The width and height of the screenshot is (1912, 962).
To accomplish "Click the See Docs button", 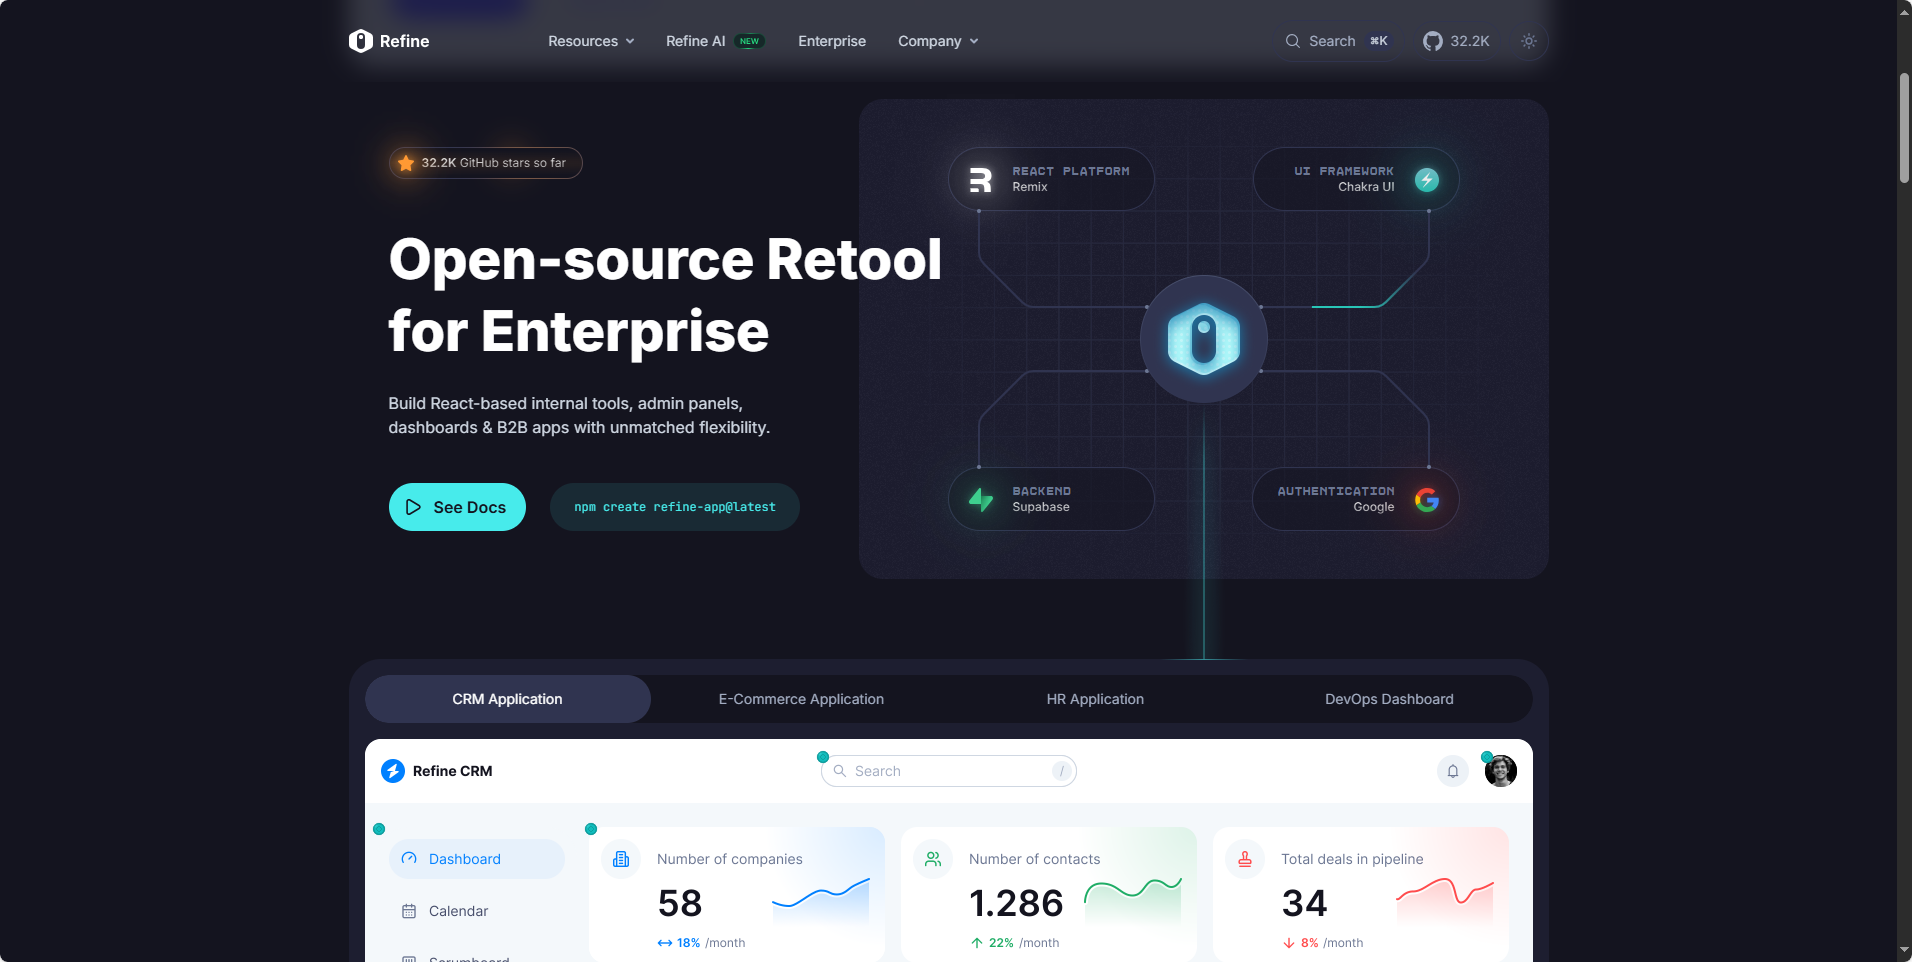I will point(457,507).
